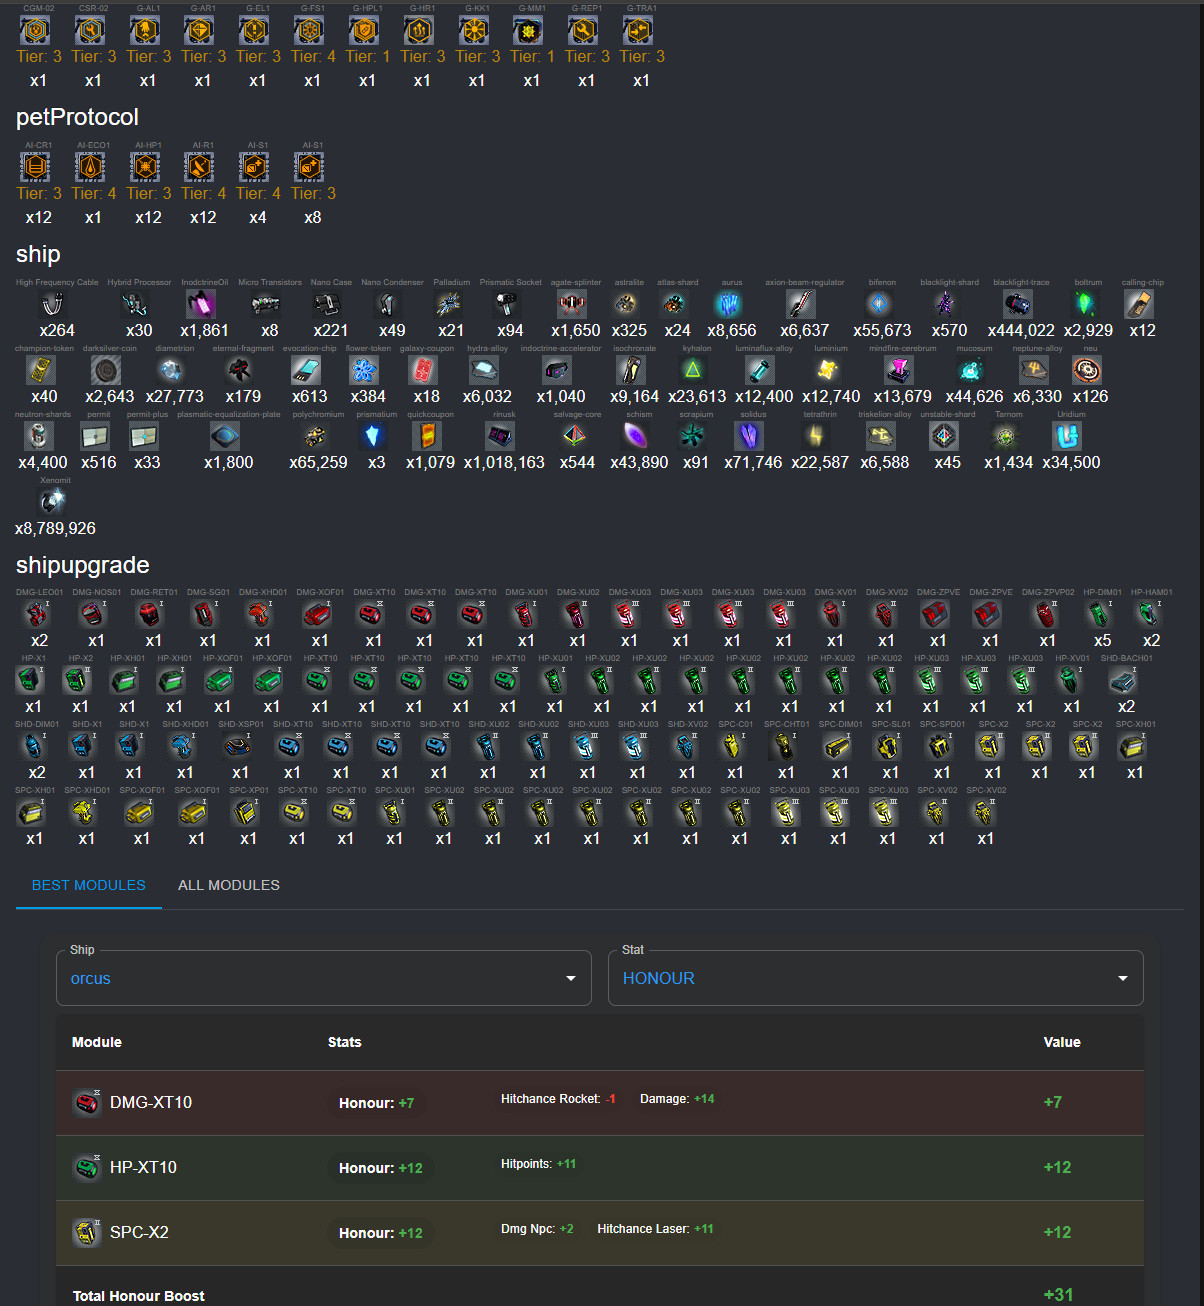Click the Module column header
This screenshot has width=1204, height=1306.
[x=97, y=1042]
